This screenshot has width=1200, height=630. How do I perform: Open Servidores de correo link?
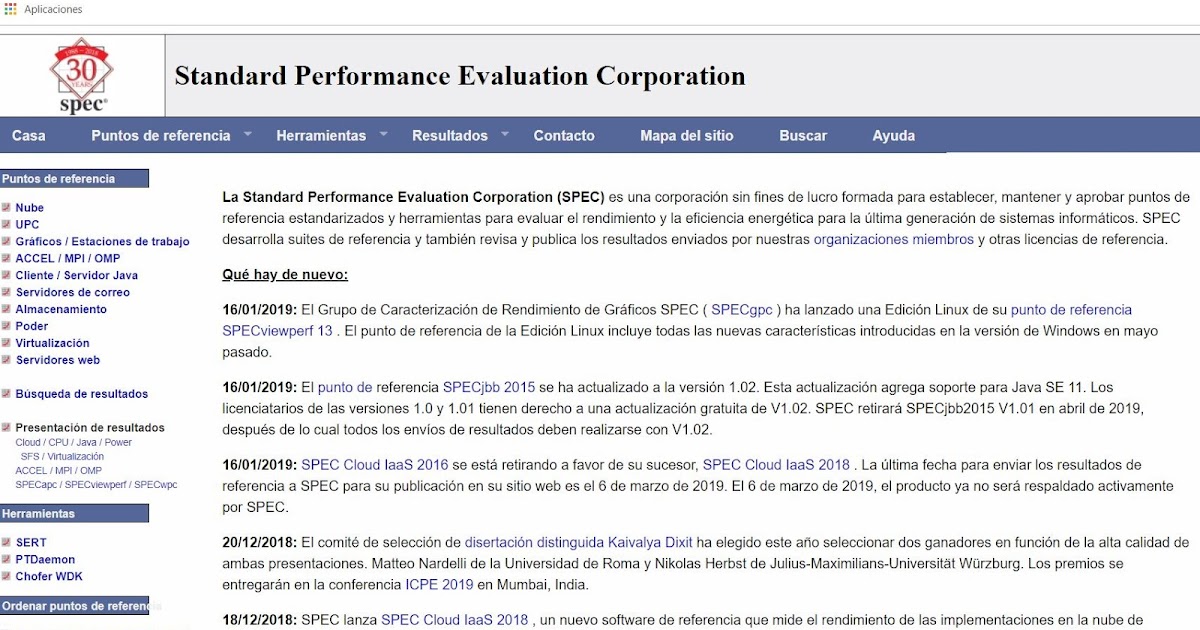pos(73,292)
